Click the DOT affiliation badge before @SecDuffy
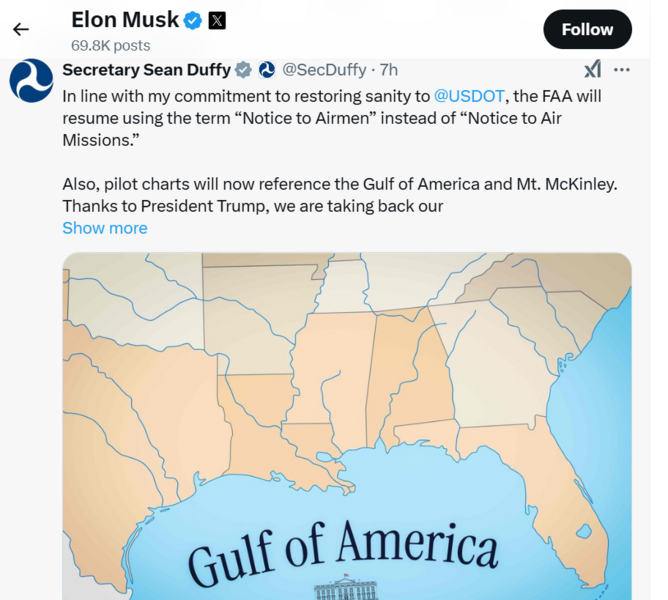 [x=266, y=70]
